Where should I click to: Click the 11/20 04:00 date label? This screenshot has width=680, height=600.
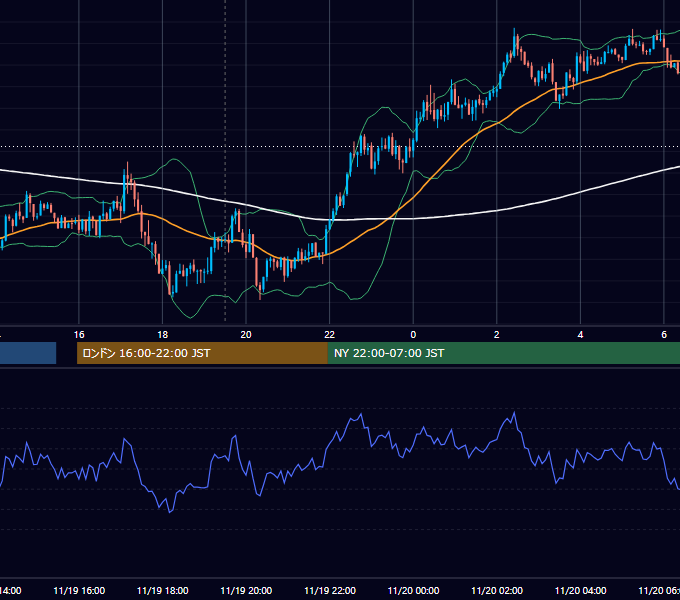580,591
